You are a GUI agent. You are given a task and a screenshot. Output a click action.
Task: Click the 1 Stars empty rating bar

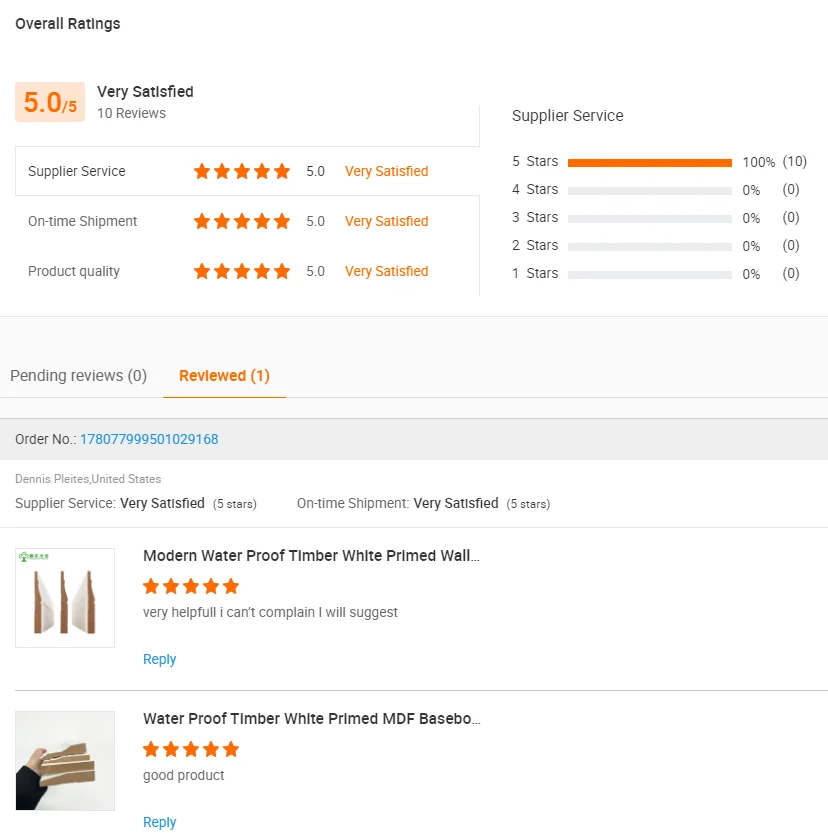click(650, 274)
